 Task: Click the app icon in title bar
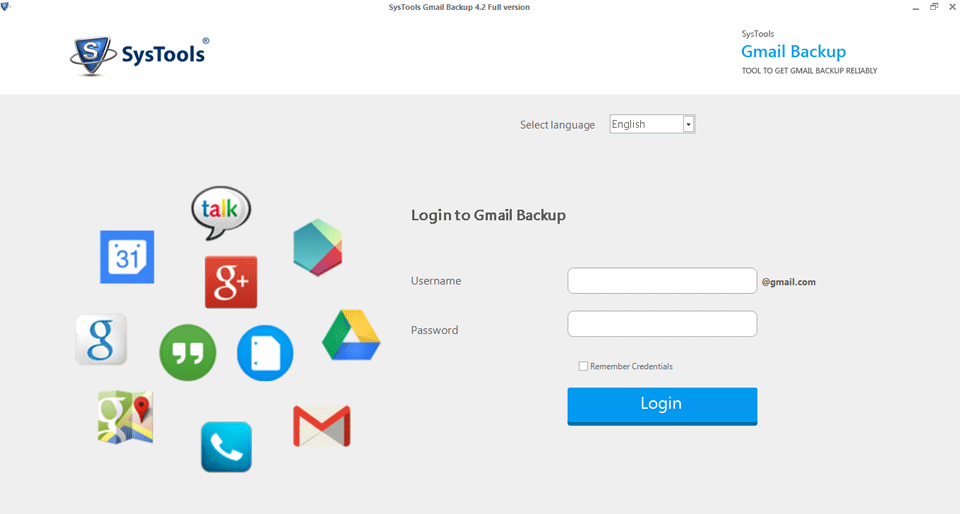pyautogui.click(x=6, y=7)
